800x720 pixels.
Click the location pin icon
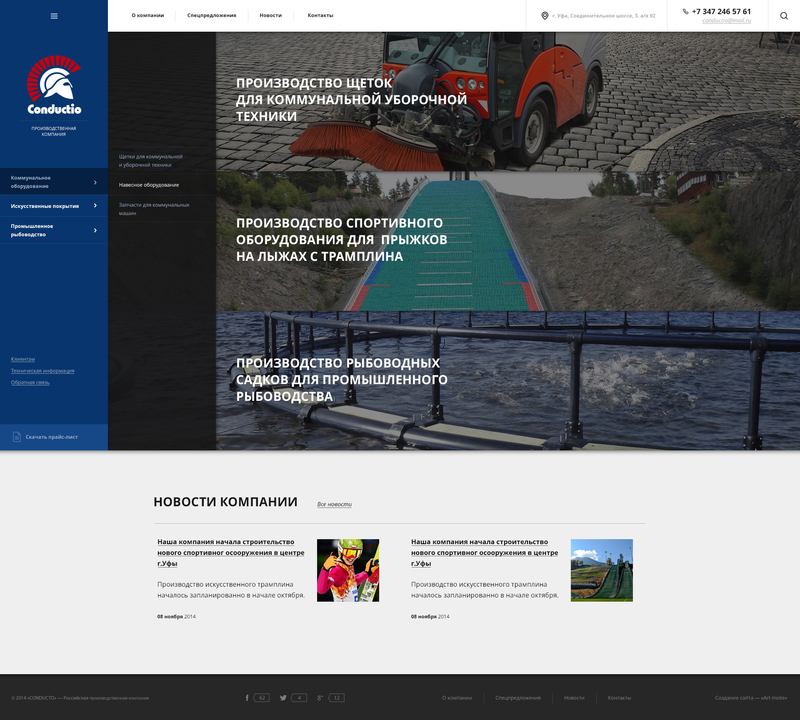(x=544, y=16)
